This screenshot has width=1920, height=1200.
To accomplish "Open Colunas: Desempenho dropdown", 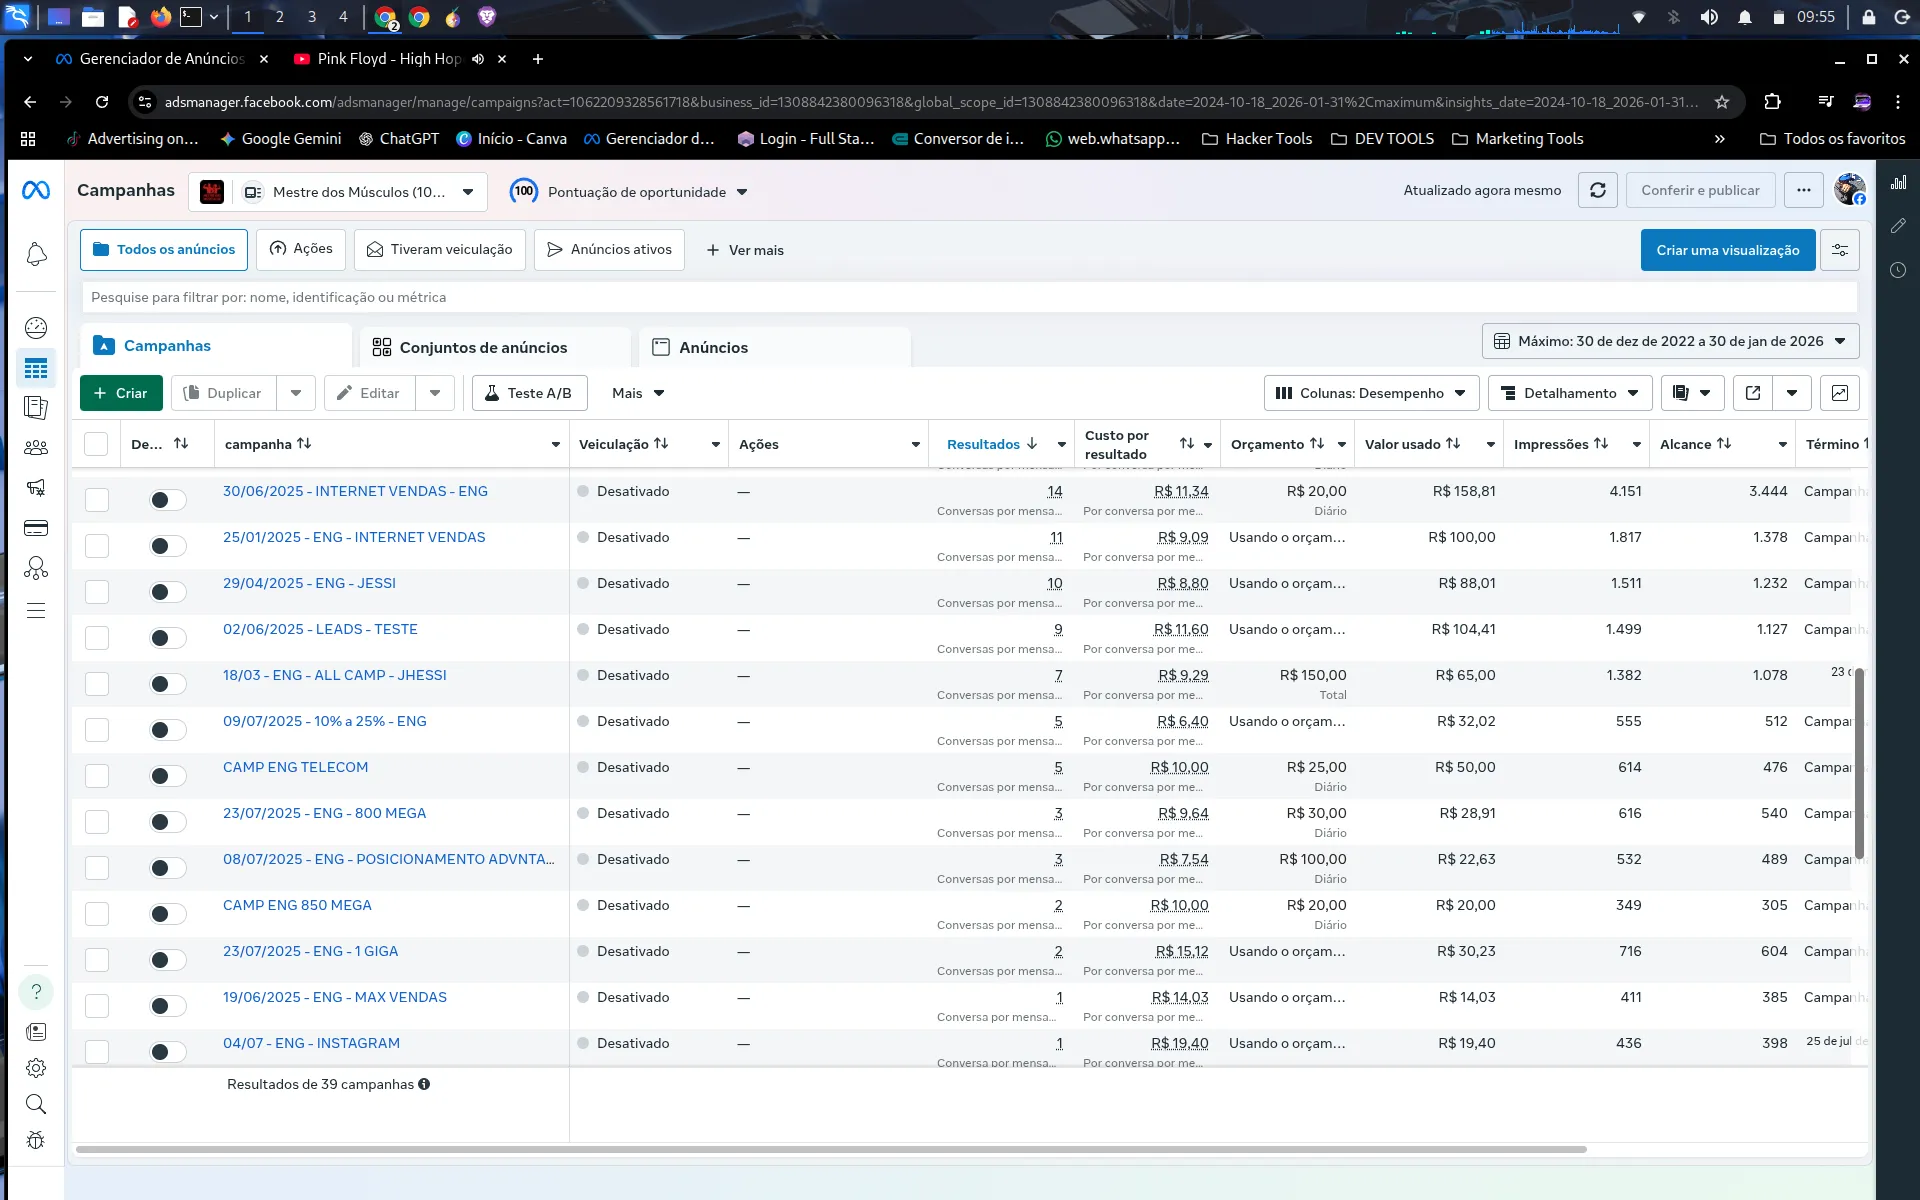I will [1371, 393].
